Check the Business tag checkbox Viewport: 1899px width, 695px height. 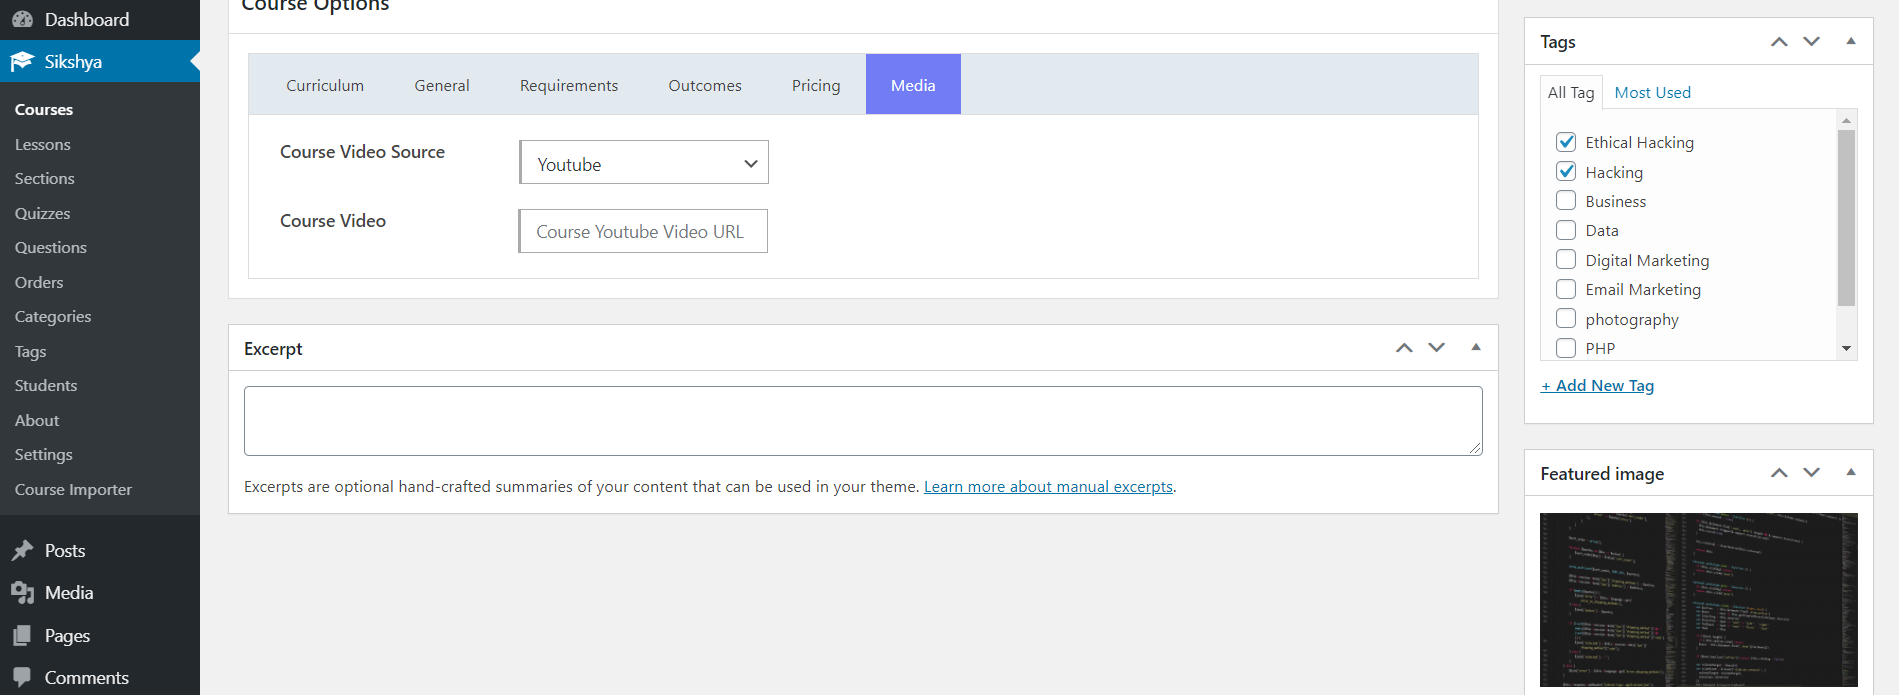(1566, 201)
